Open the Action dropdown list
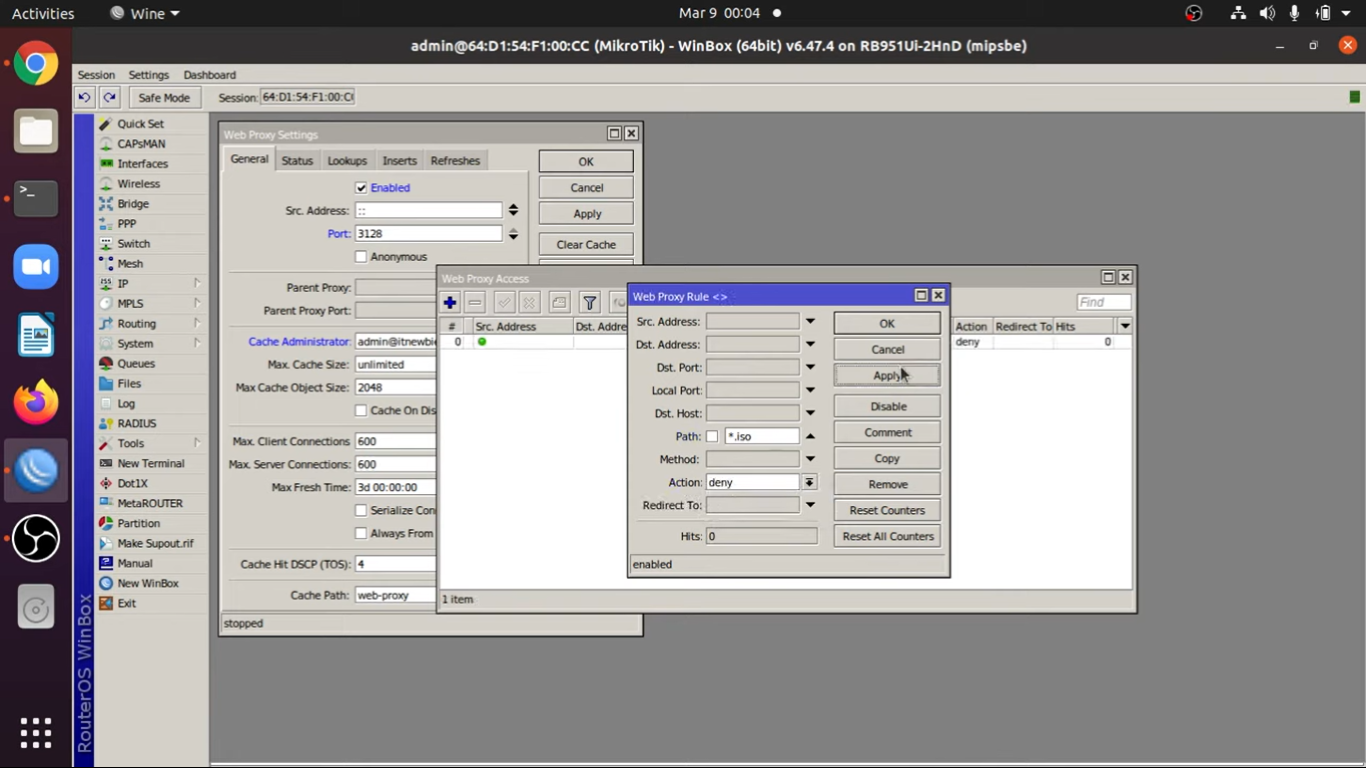The image size is (1366, 768). pos(809,483)
